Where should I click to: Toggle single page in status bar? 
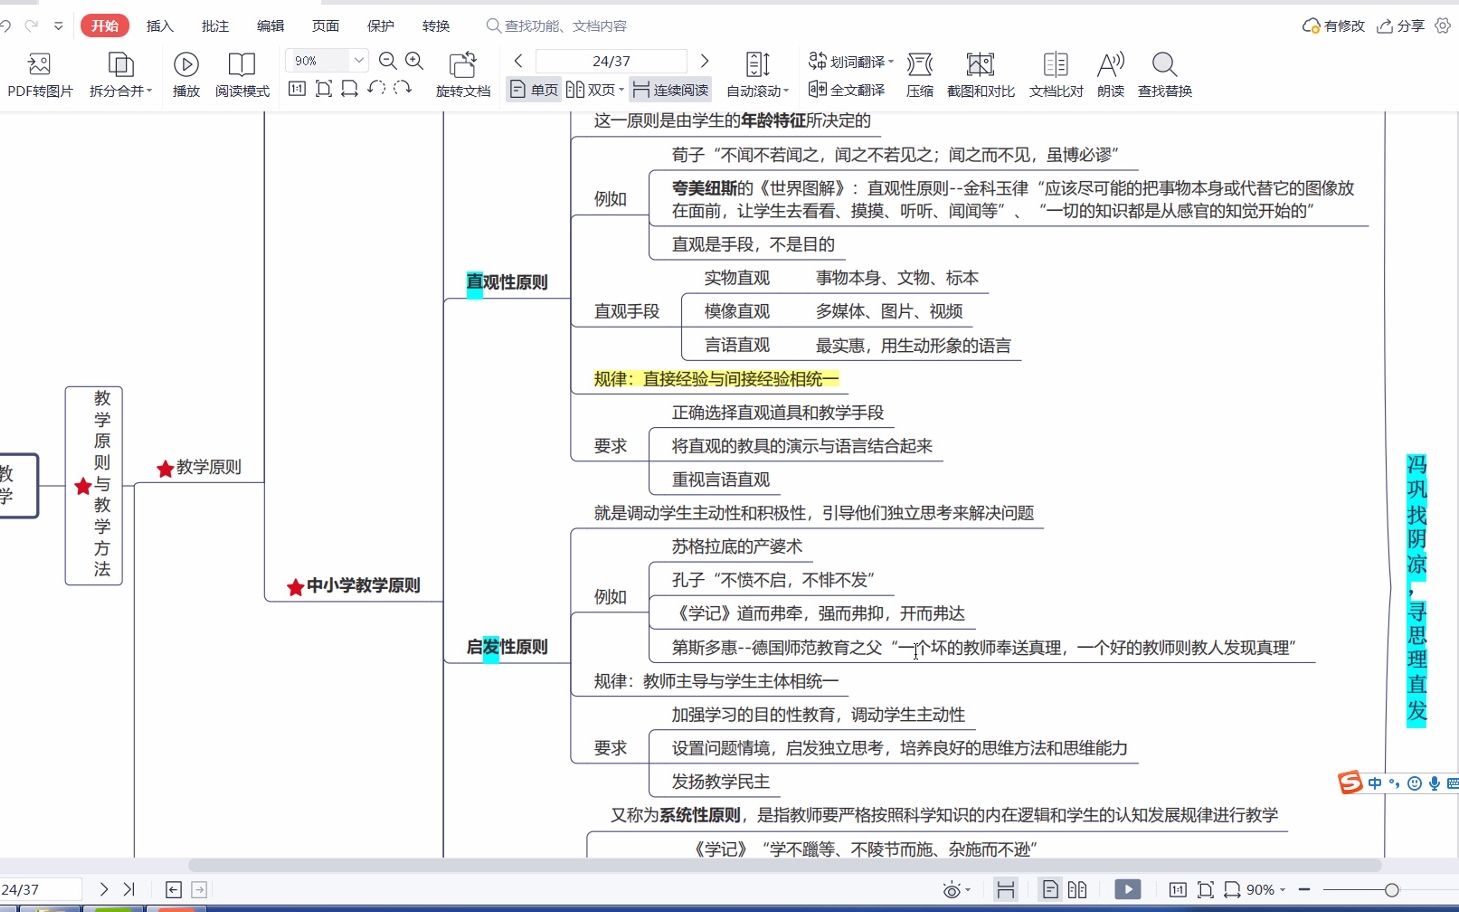(1050, 889)
